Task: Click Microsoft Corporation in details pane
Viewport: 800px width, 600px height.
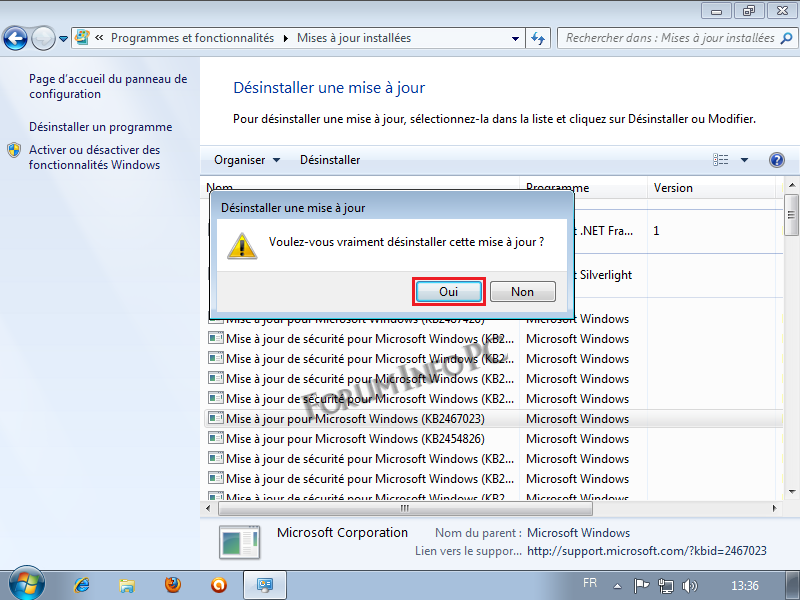Action: (342, 533)
